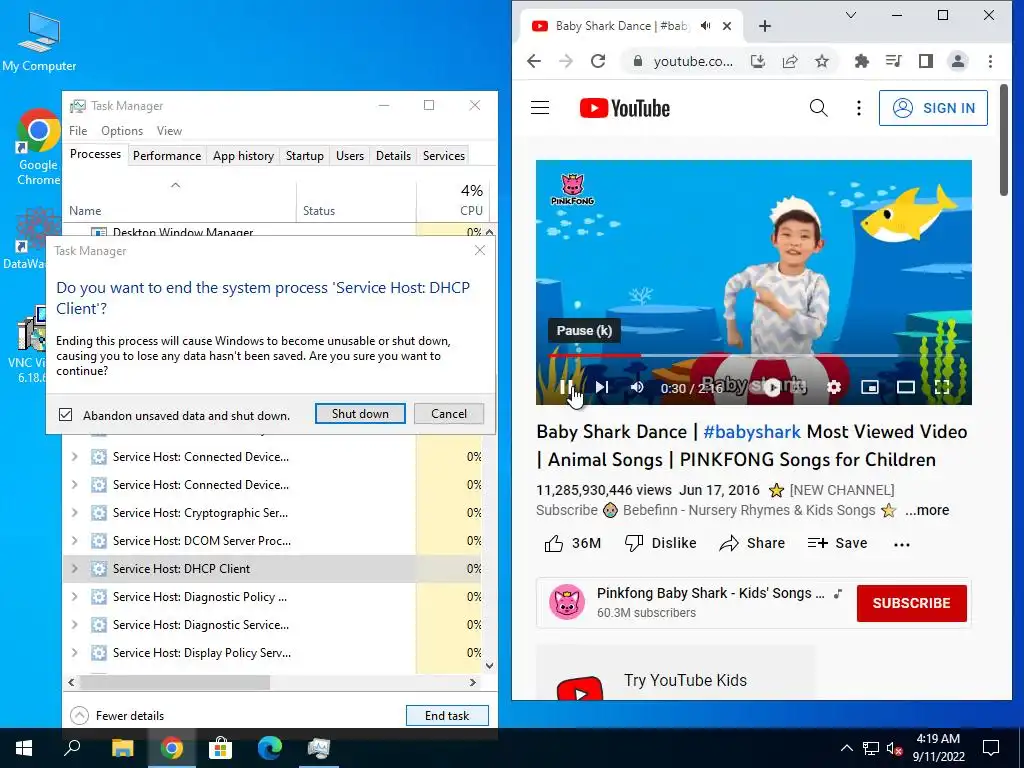Switch to the App history tab
1024x768 pixels.
pos(243,155)
